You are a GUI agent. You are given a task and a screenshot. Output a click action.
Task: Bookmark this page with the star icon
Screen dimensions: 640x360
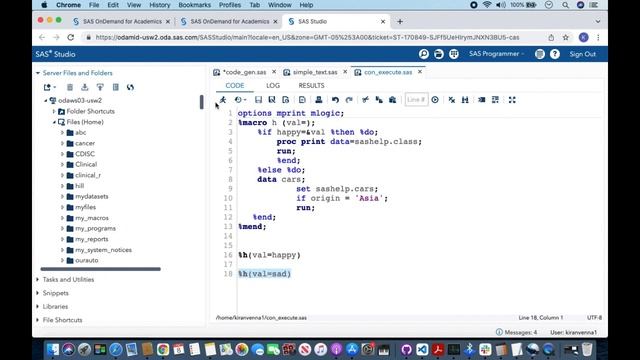pyautogui.click(x=566, y=38)
